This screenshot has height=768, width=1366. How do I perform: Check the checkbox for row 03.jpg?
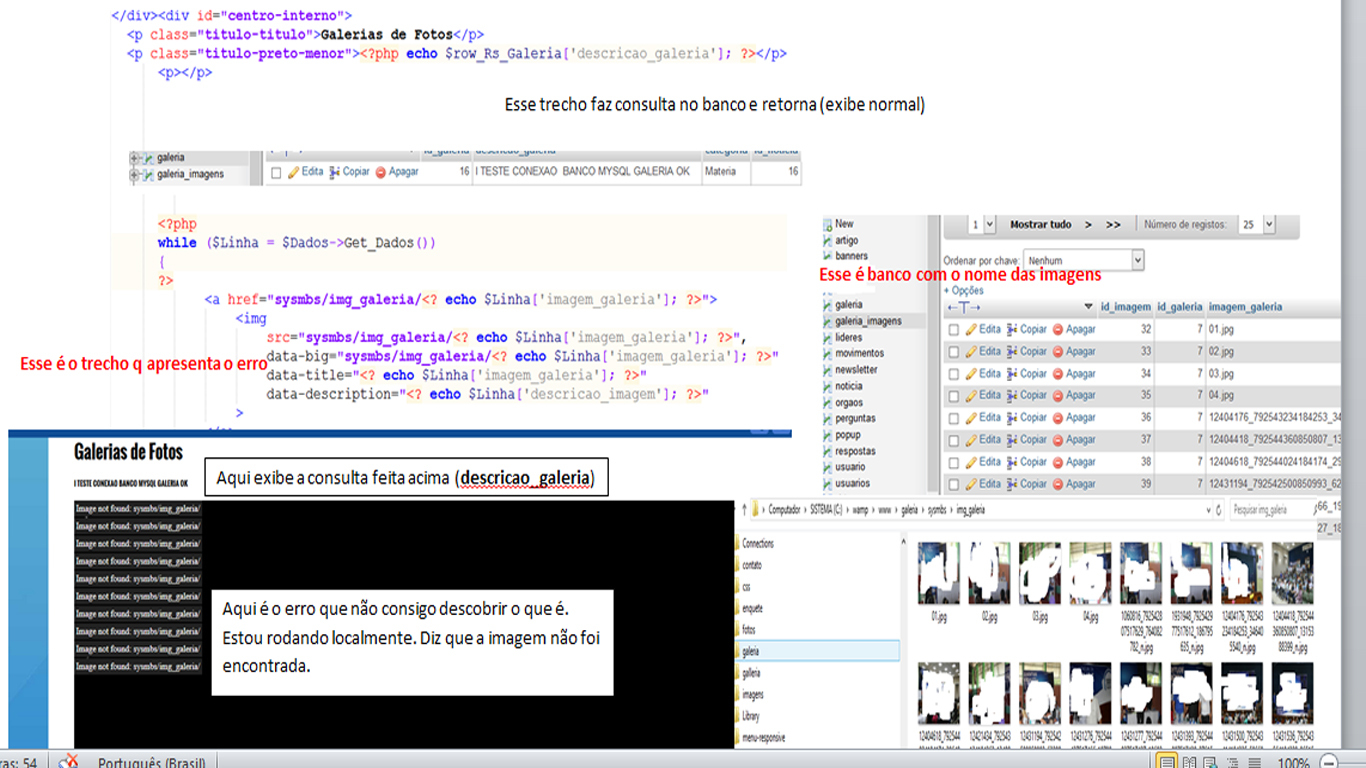tap(953, 374)
